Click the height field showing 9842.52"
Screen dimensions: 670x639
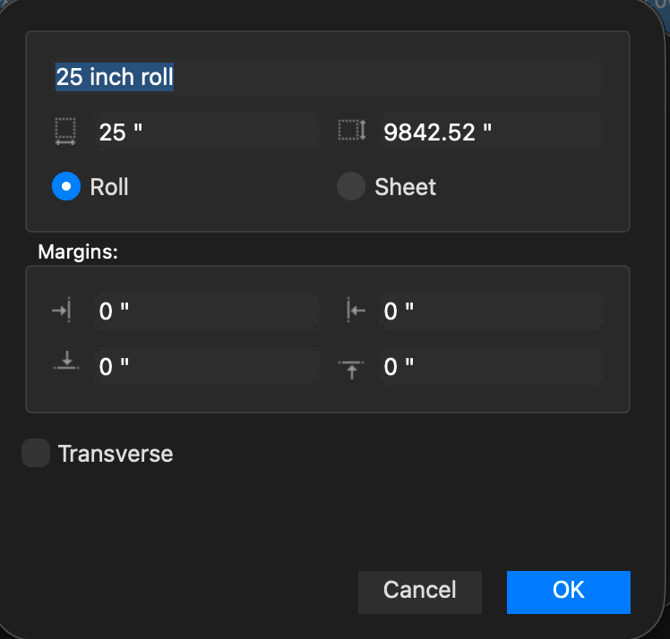coord(491,132)
